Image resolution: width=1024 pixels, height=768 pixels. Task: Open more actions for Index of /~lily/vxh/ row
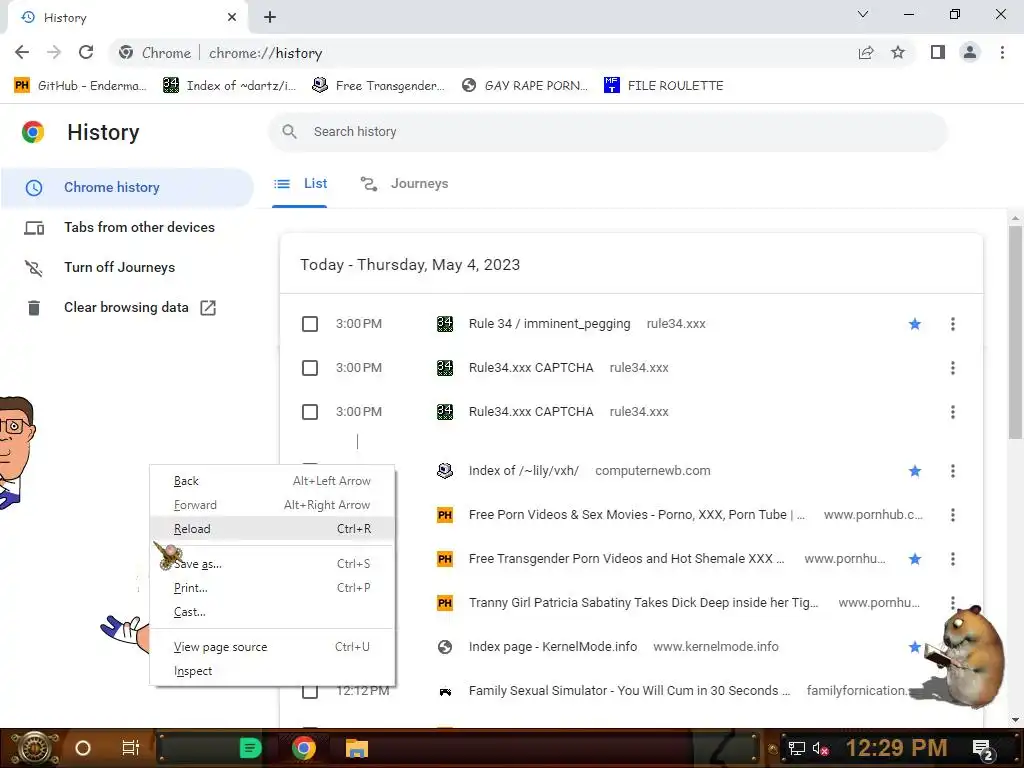tap(953, 471)
